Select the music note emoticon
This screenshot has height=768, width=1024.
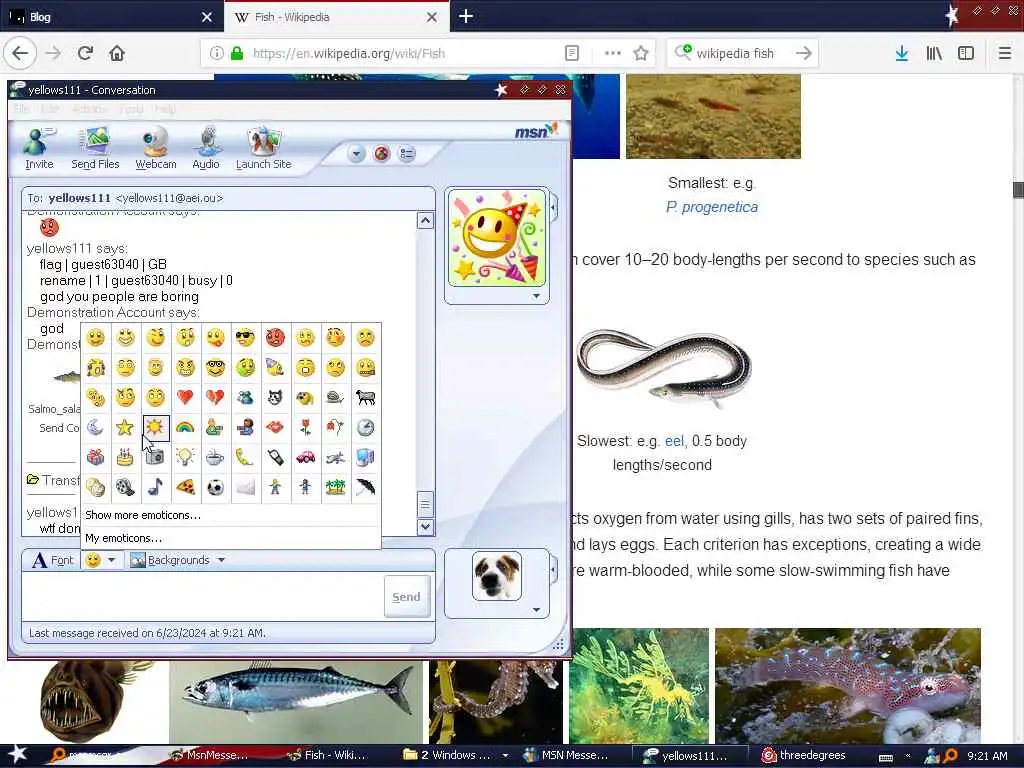[x=155, y=487]
